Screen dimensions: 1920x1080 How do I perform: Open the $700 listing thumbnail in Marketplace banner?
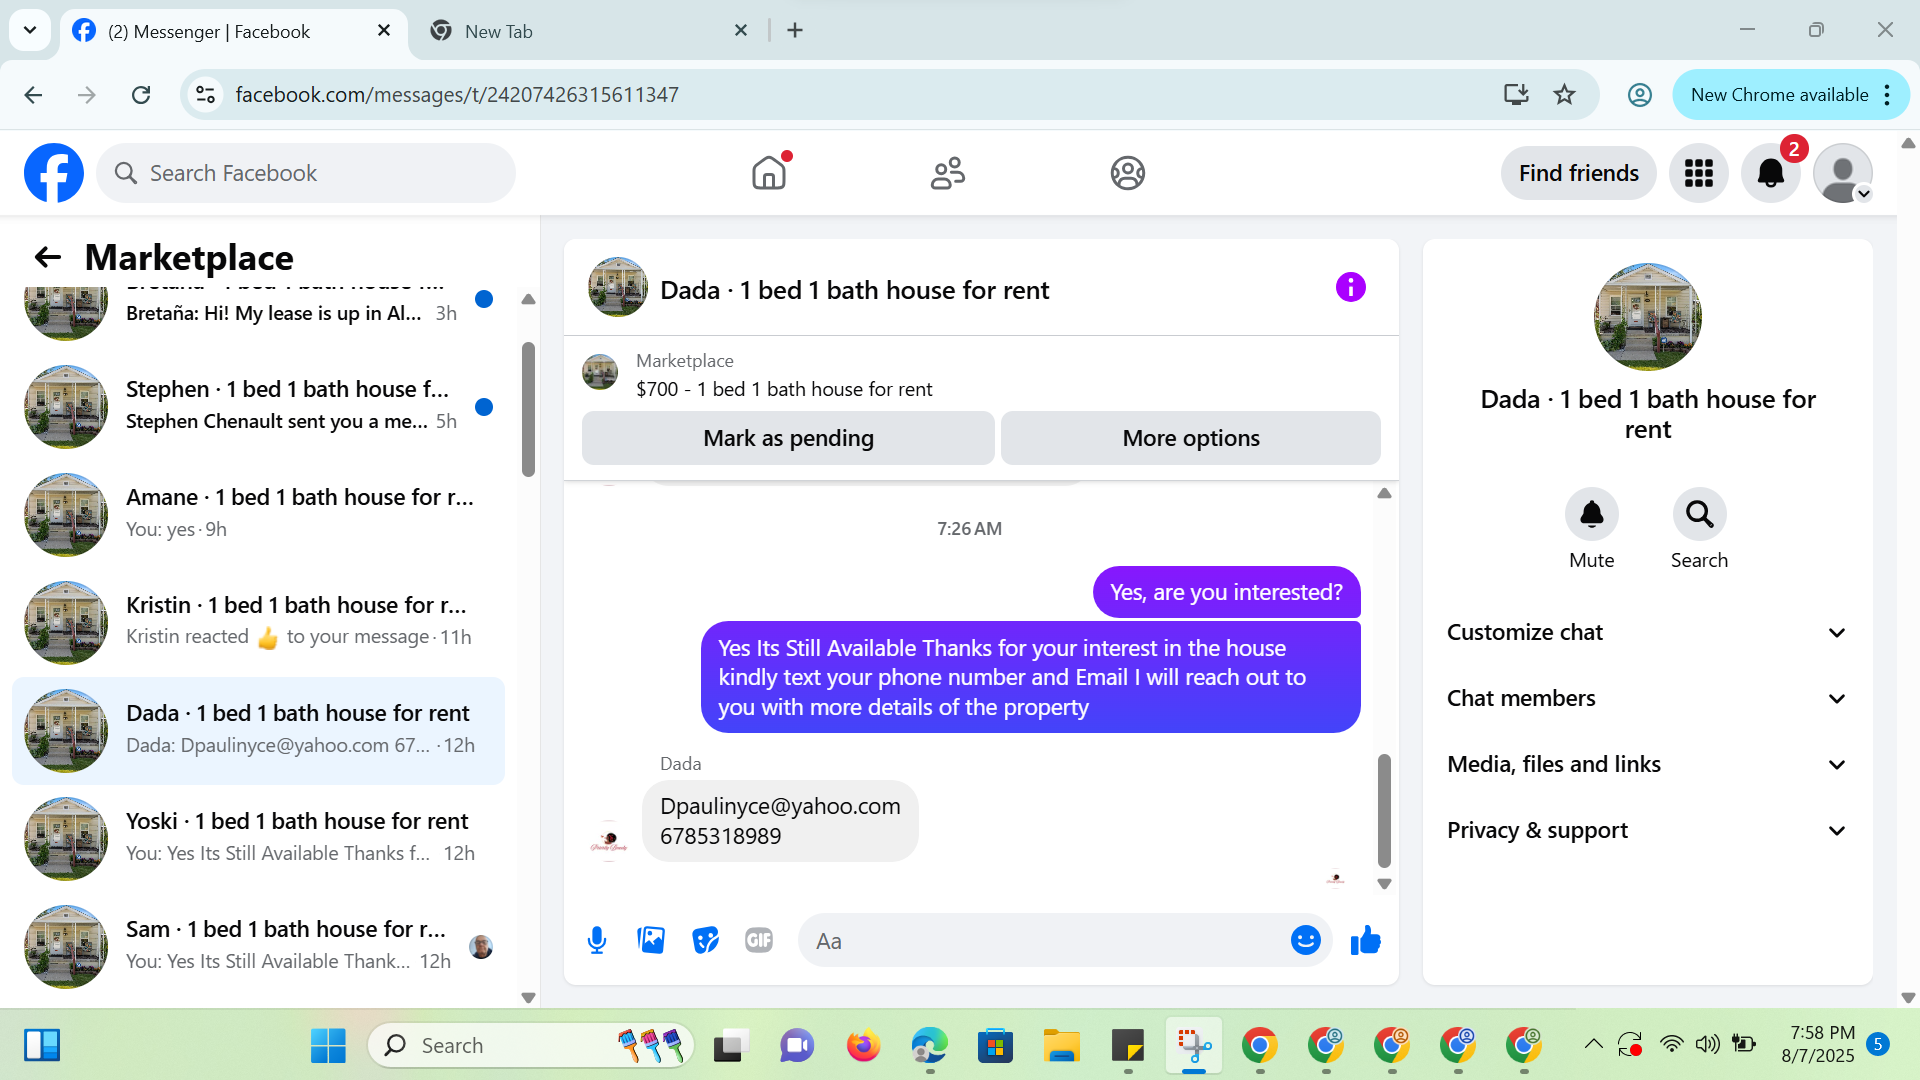pyautogui.click(x=600, y=372)
